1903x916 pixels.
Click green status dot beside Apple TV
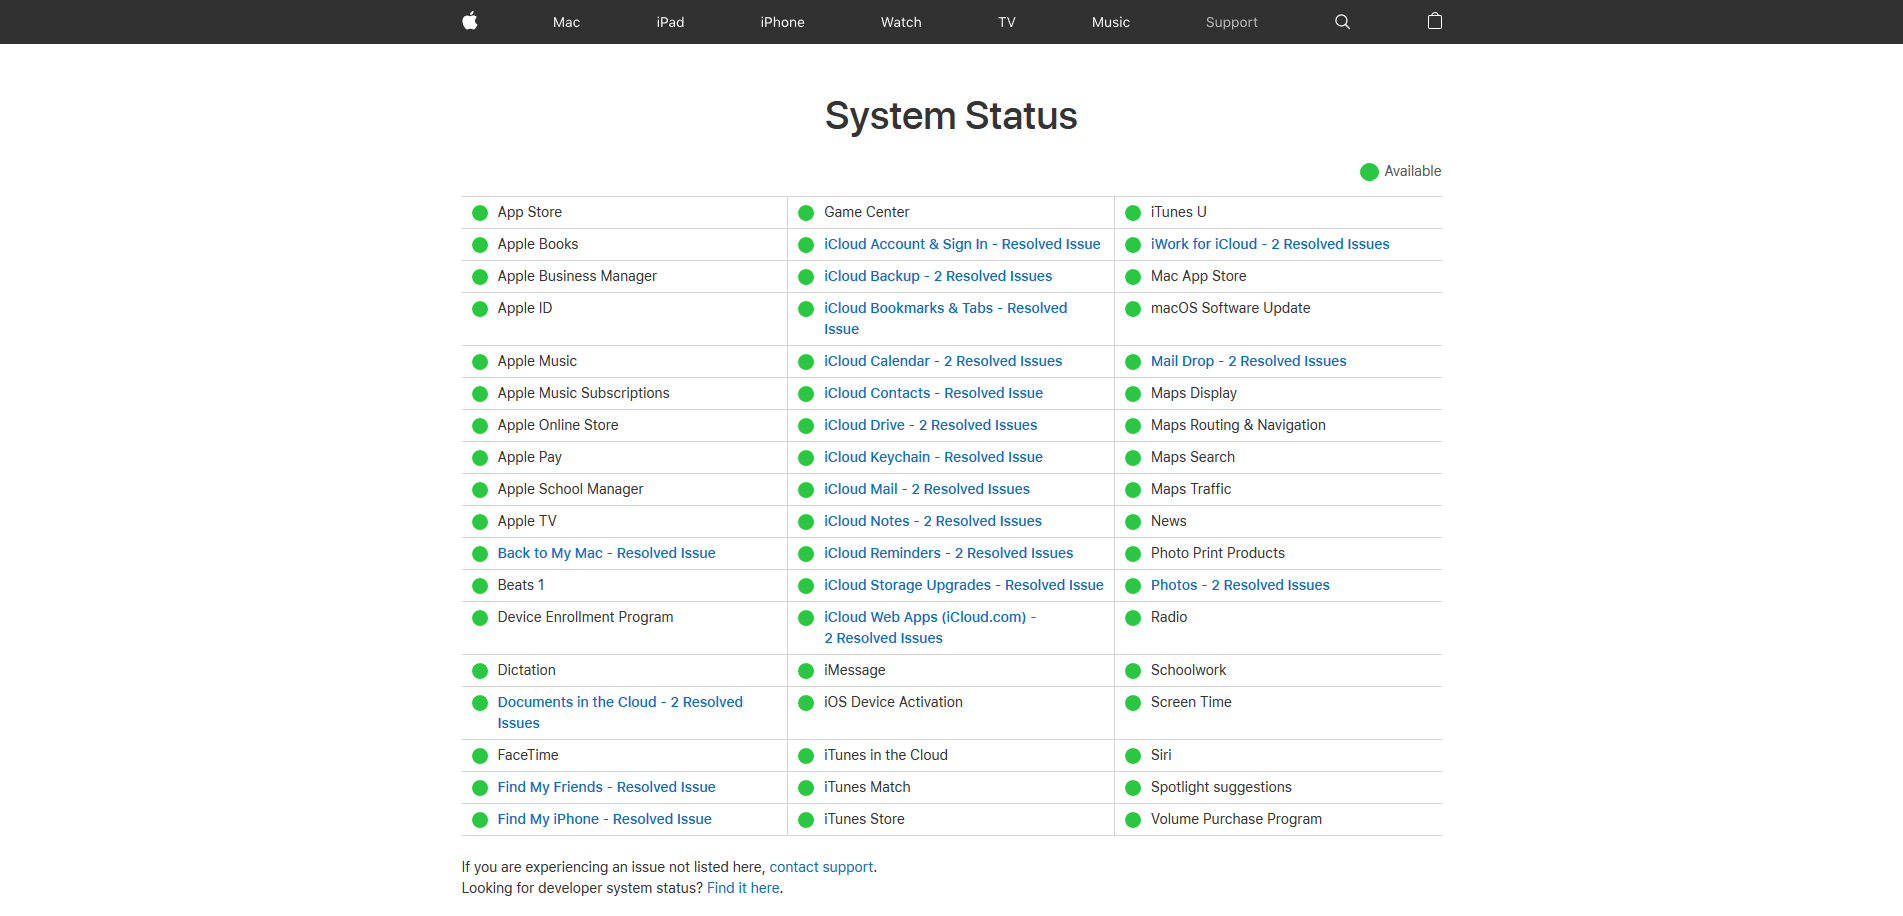pos(480,522)
